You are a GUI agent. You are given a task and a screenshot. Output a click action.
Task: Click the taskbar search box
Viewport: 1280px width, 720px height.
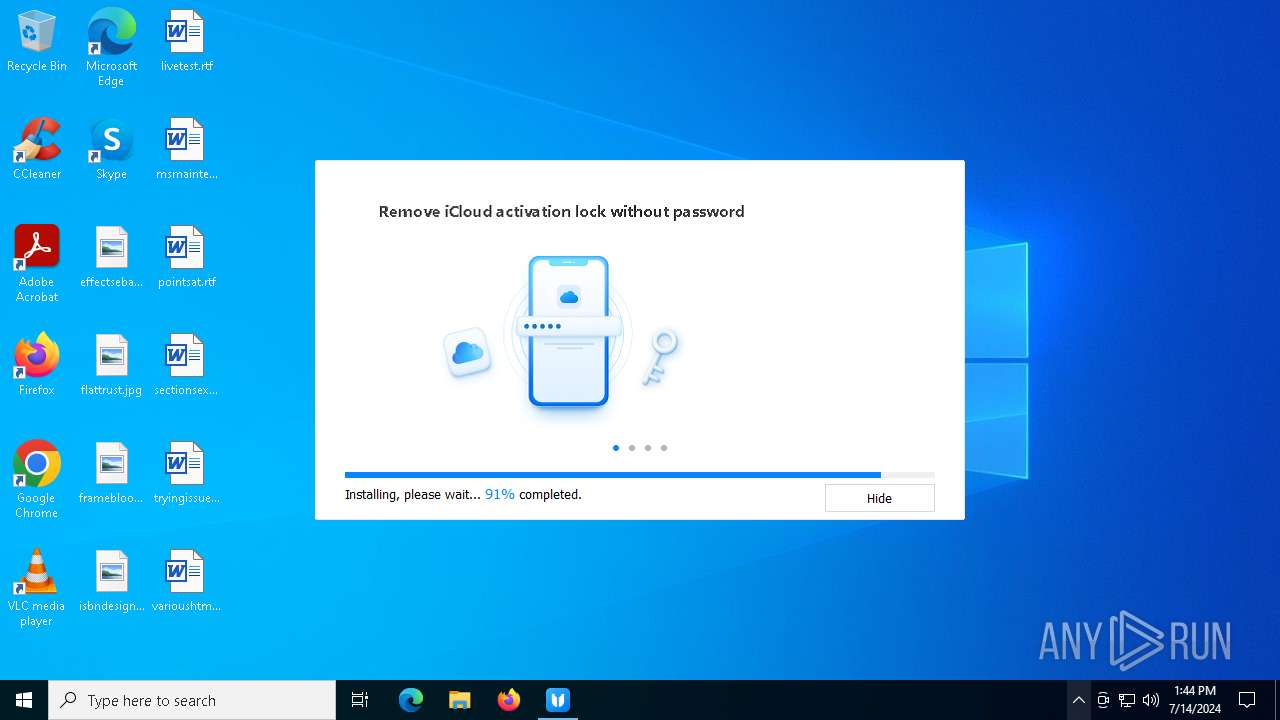point(192,700)
